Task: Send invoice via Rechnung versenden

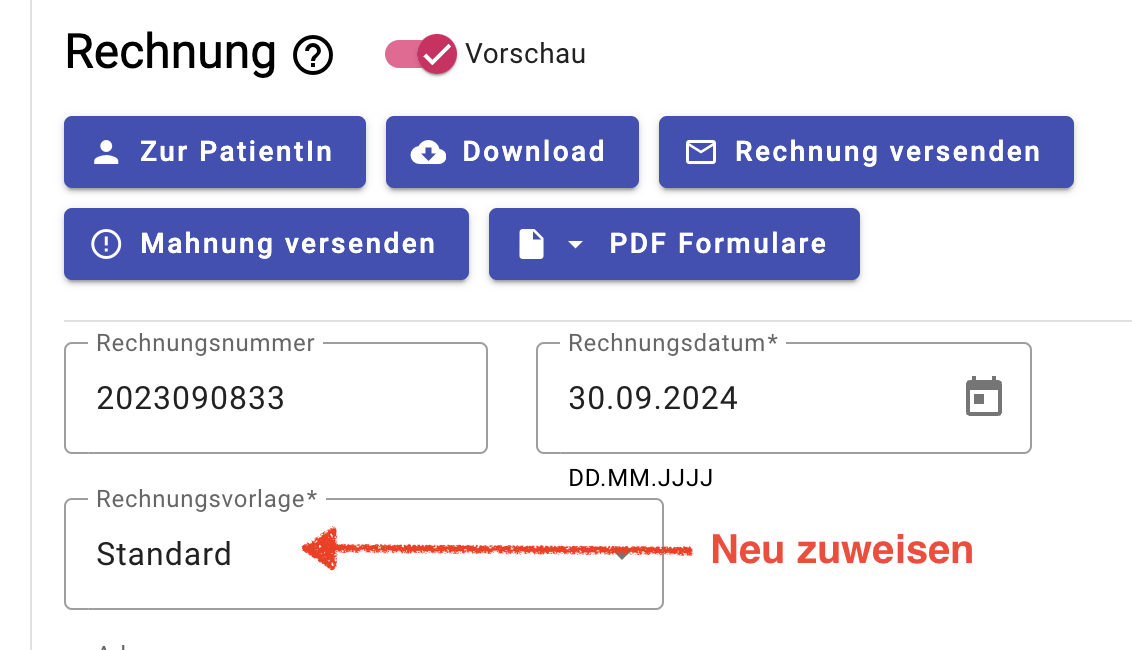Action: point(866,152)
